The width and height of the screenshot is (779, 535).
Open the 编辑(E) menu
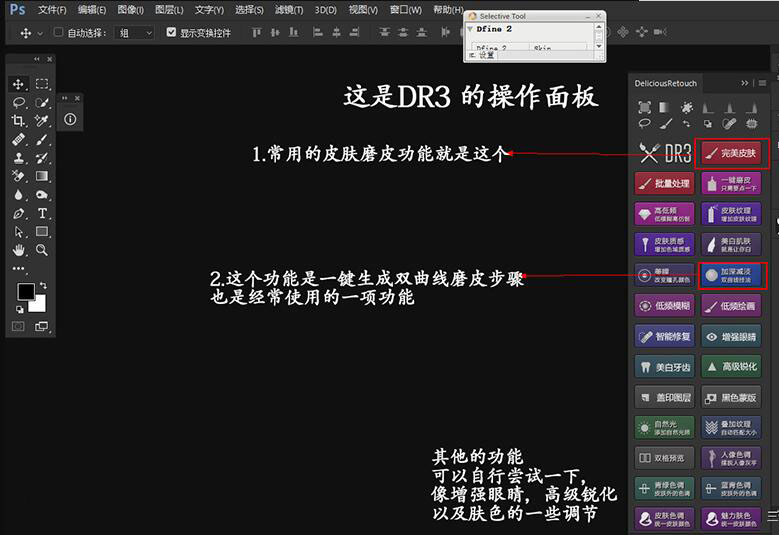[92, 10]
